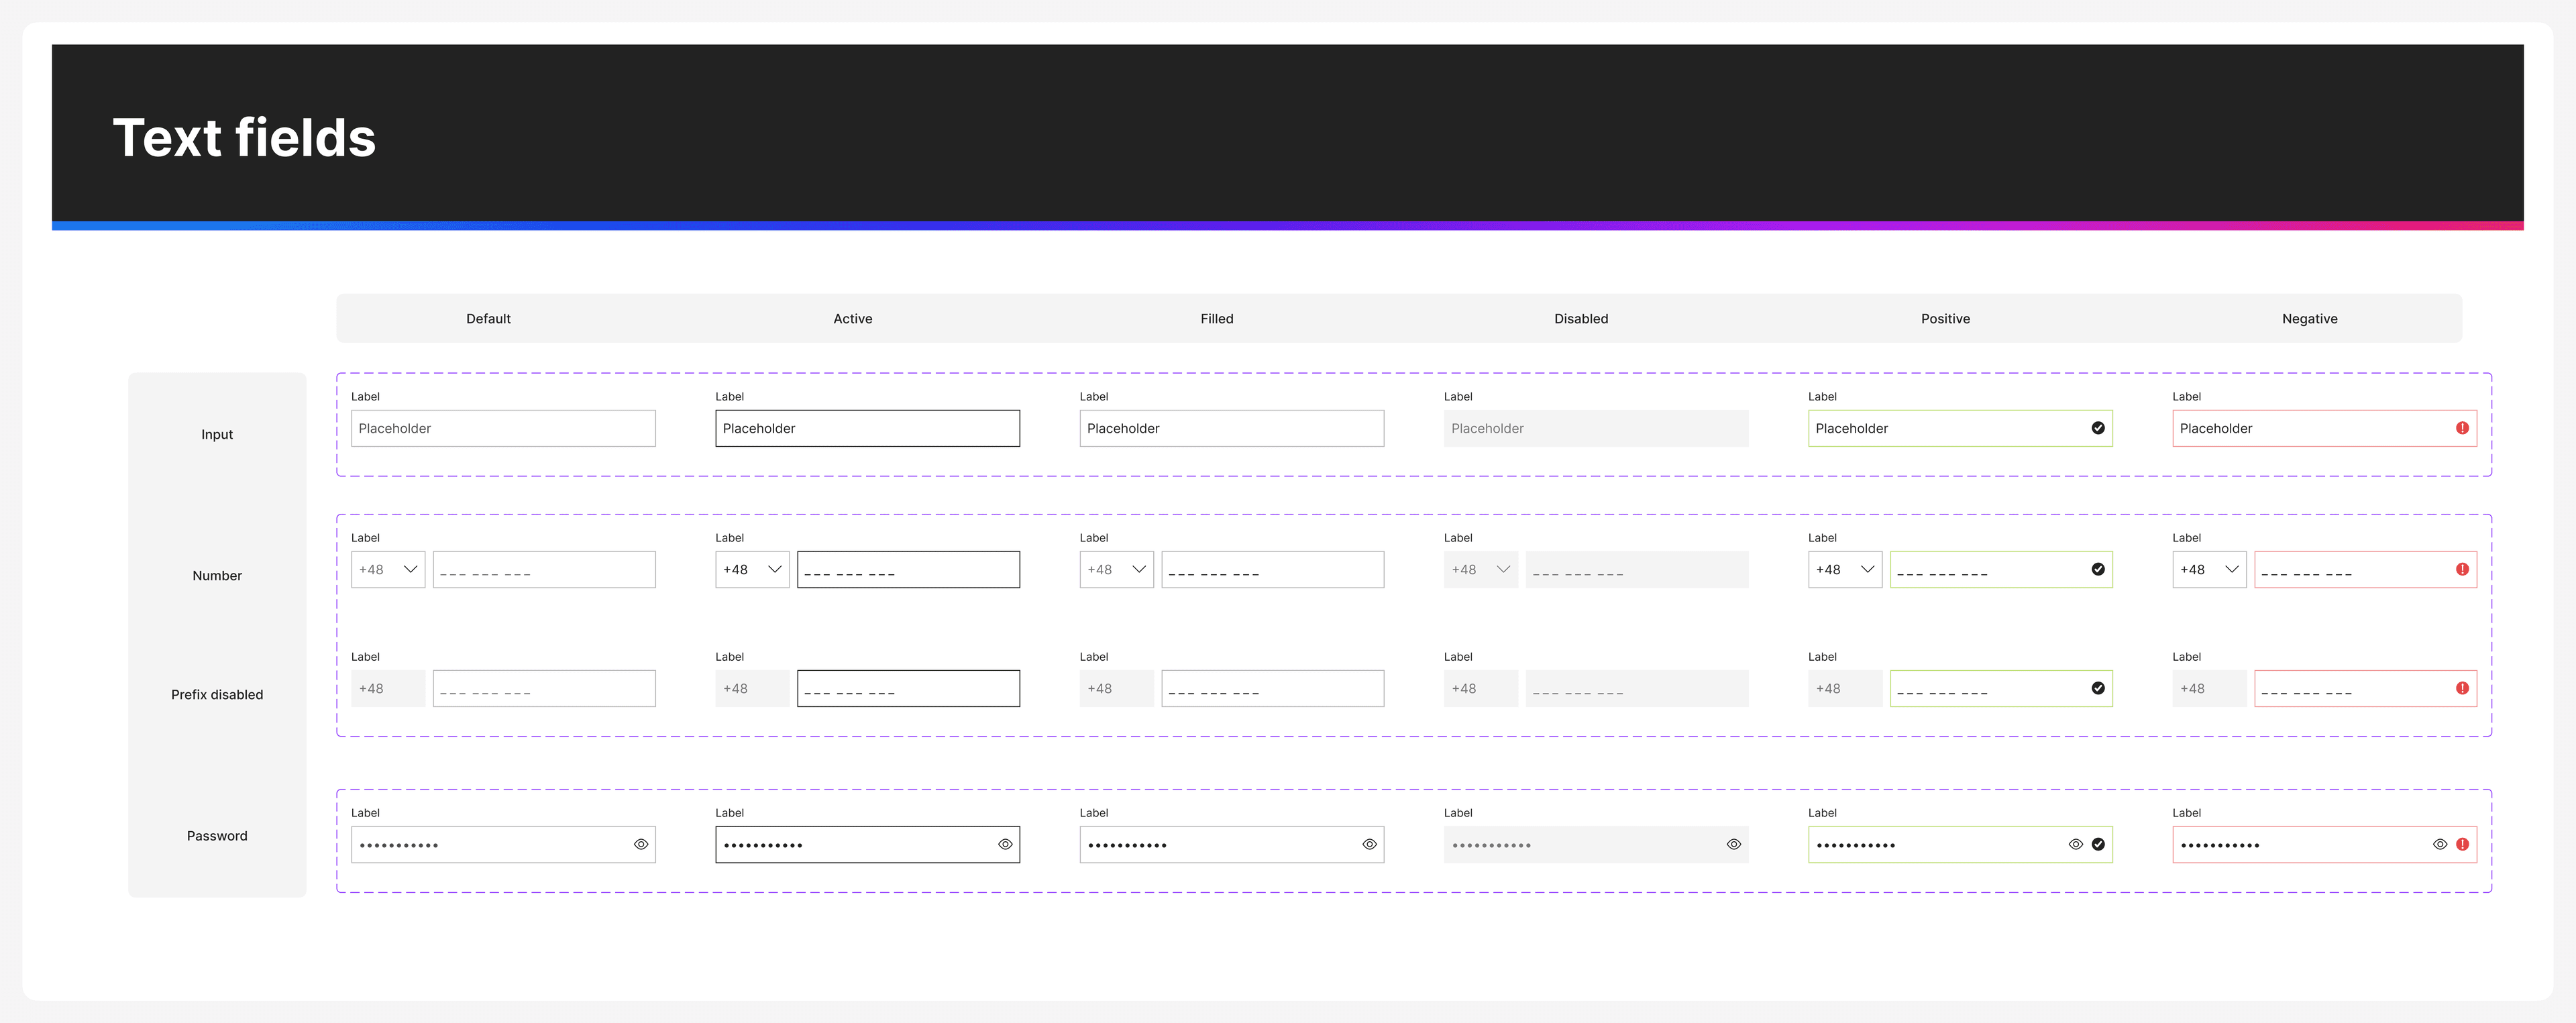Select the Disabled column header

pos(1580,318)
